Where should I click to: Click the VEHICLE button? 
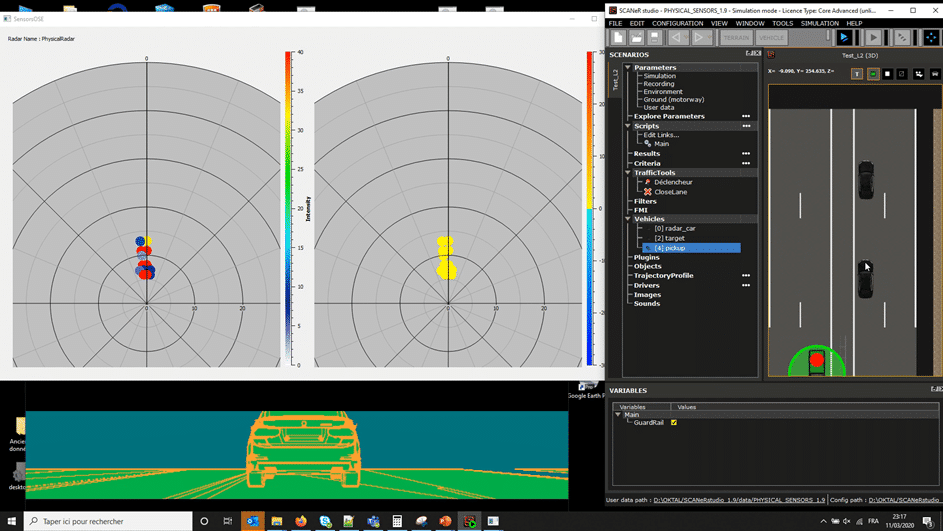772,38
